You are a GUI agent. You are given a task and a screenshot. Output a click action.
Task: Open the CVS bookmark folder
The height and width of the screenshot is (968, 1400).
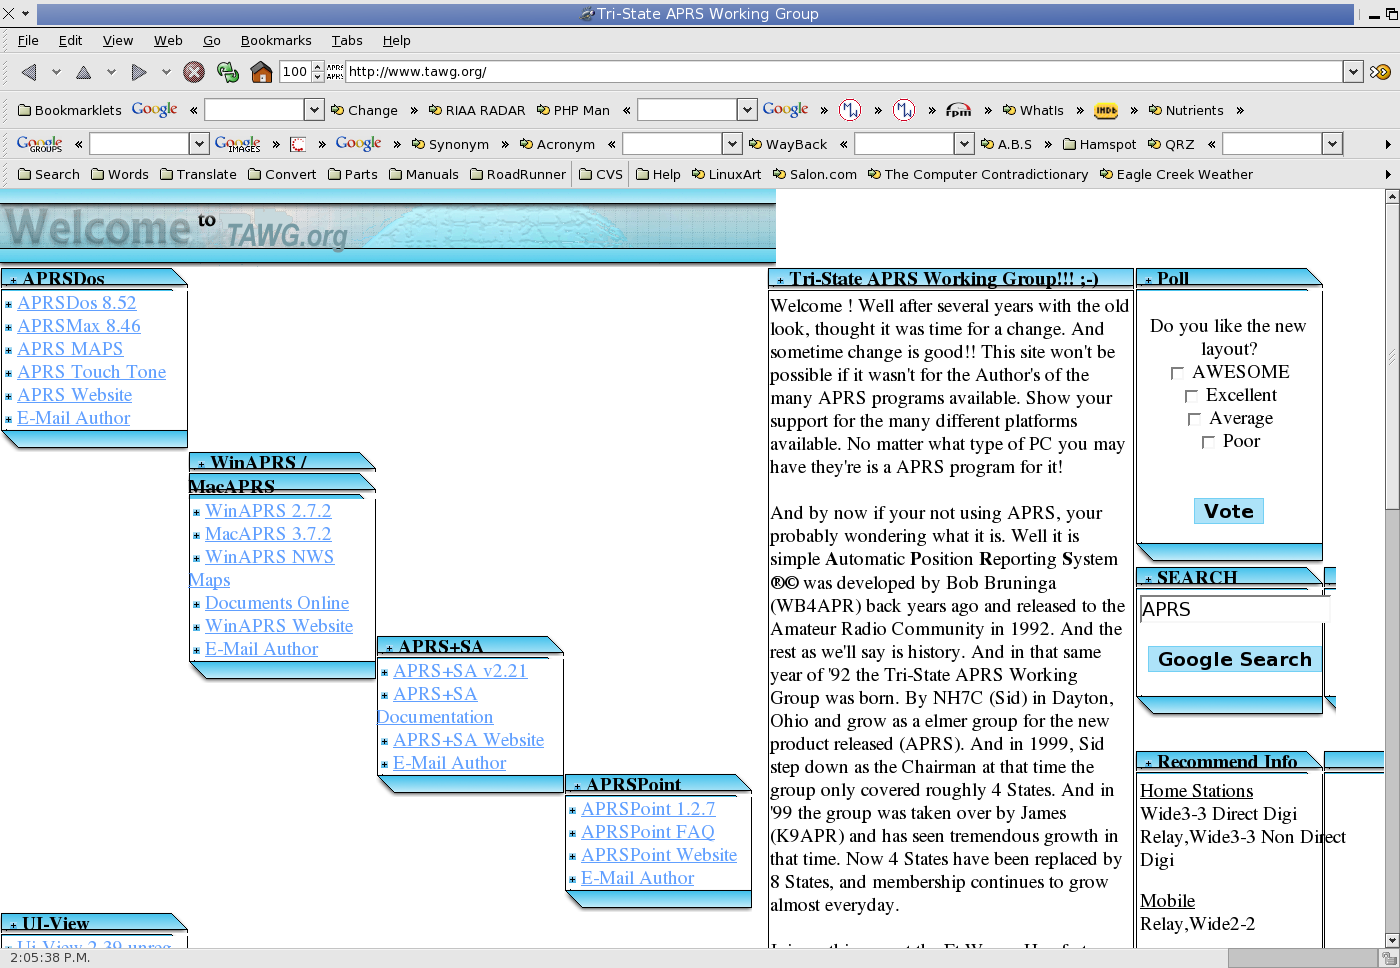[x=601, y=174]
